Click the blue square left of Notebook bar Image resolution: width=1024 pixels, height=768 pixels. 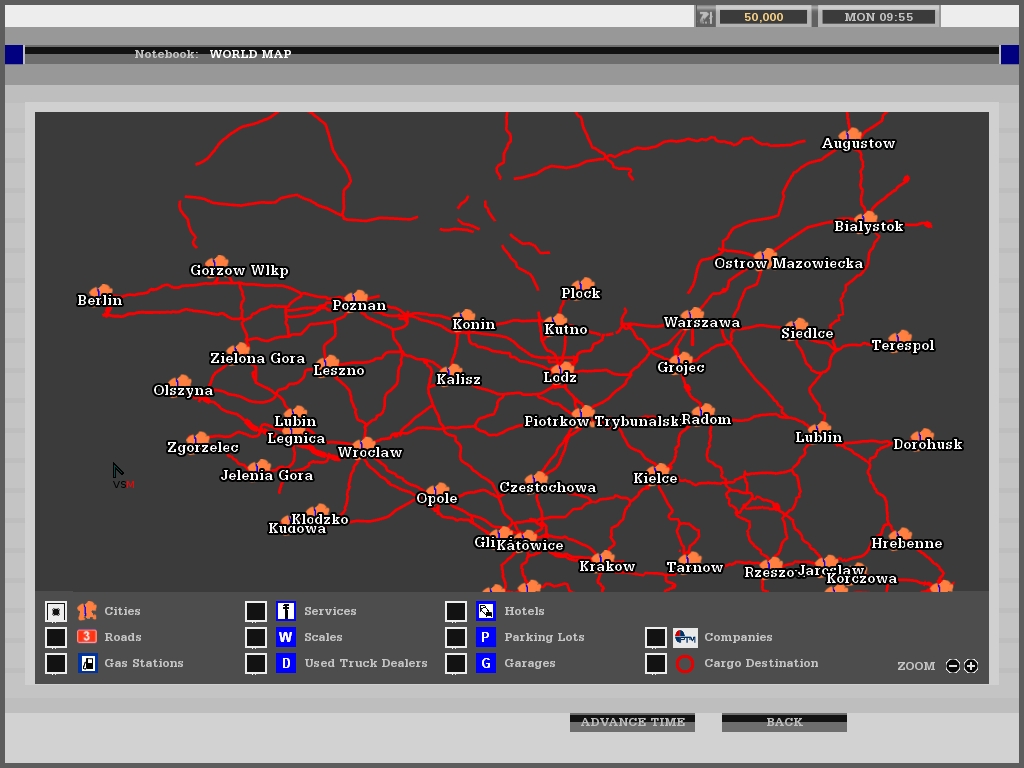coord(14,54)
